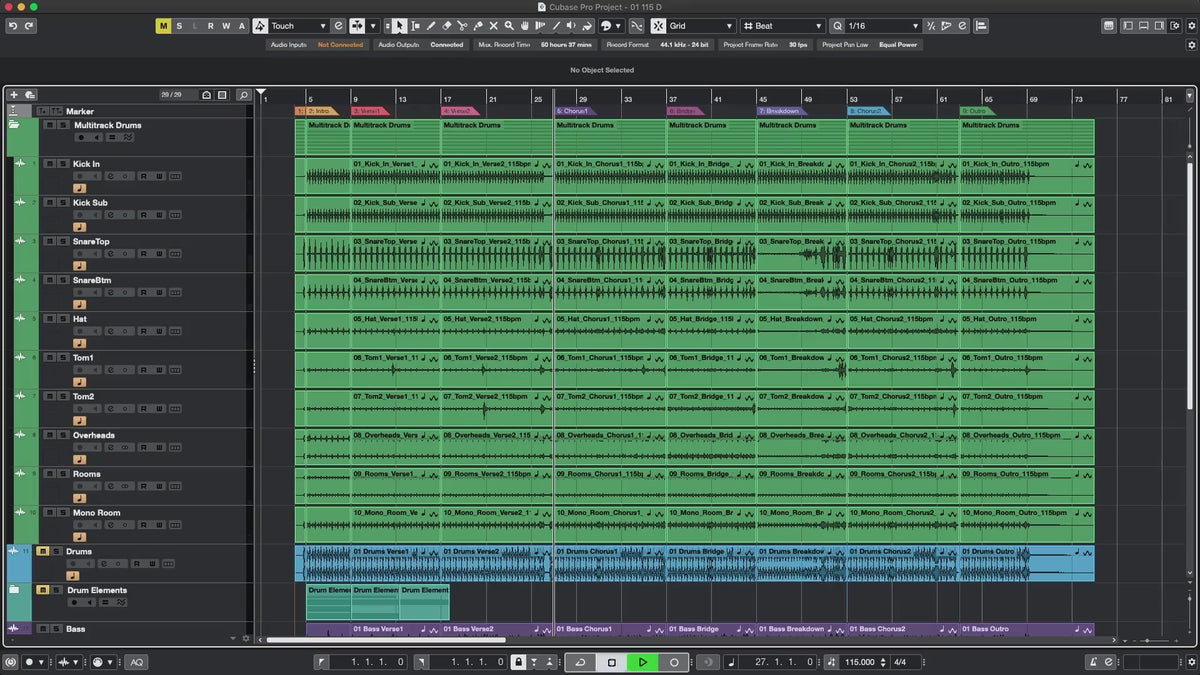Select the Mute X tool

click(x=493, y=26)
